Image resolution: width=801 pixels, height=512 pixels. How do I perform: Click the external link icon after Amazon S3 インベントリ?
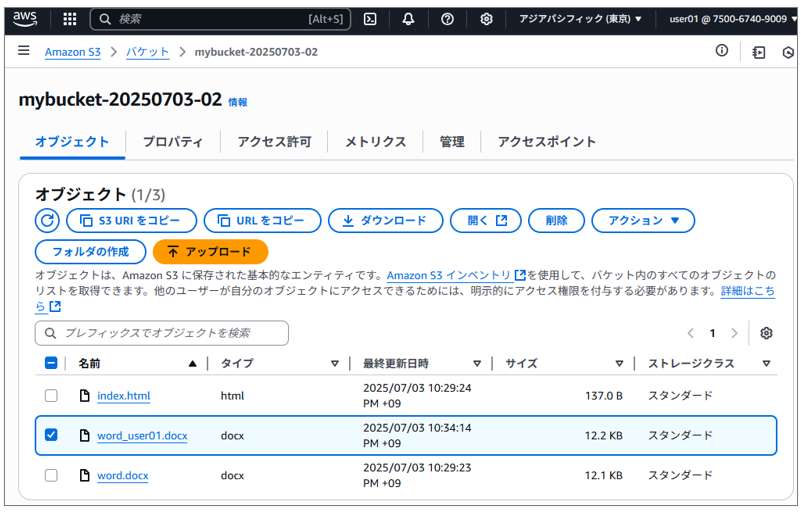(x=520, y=275)
